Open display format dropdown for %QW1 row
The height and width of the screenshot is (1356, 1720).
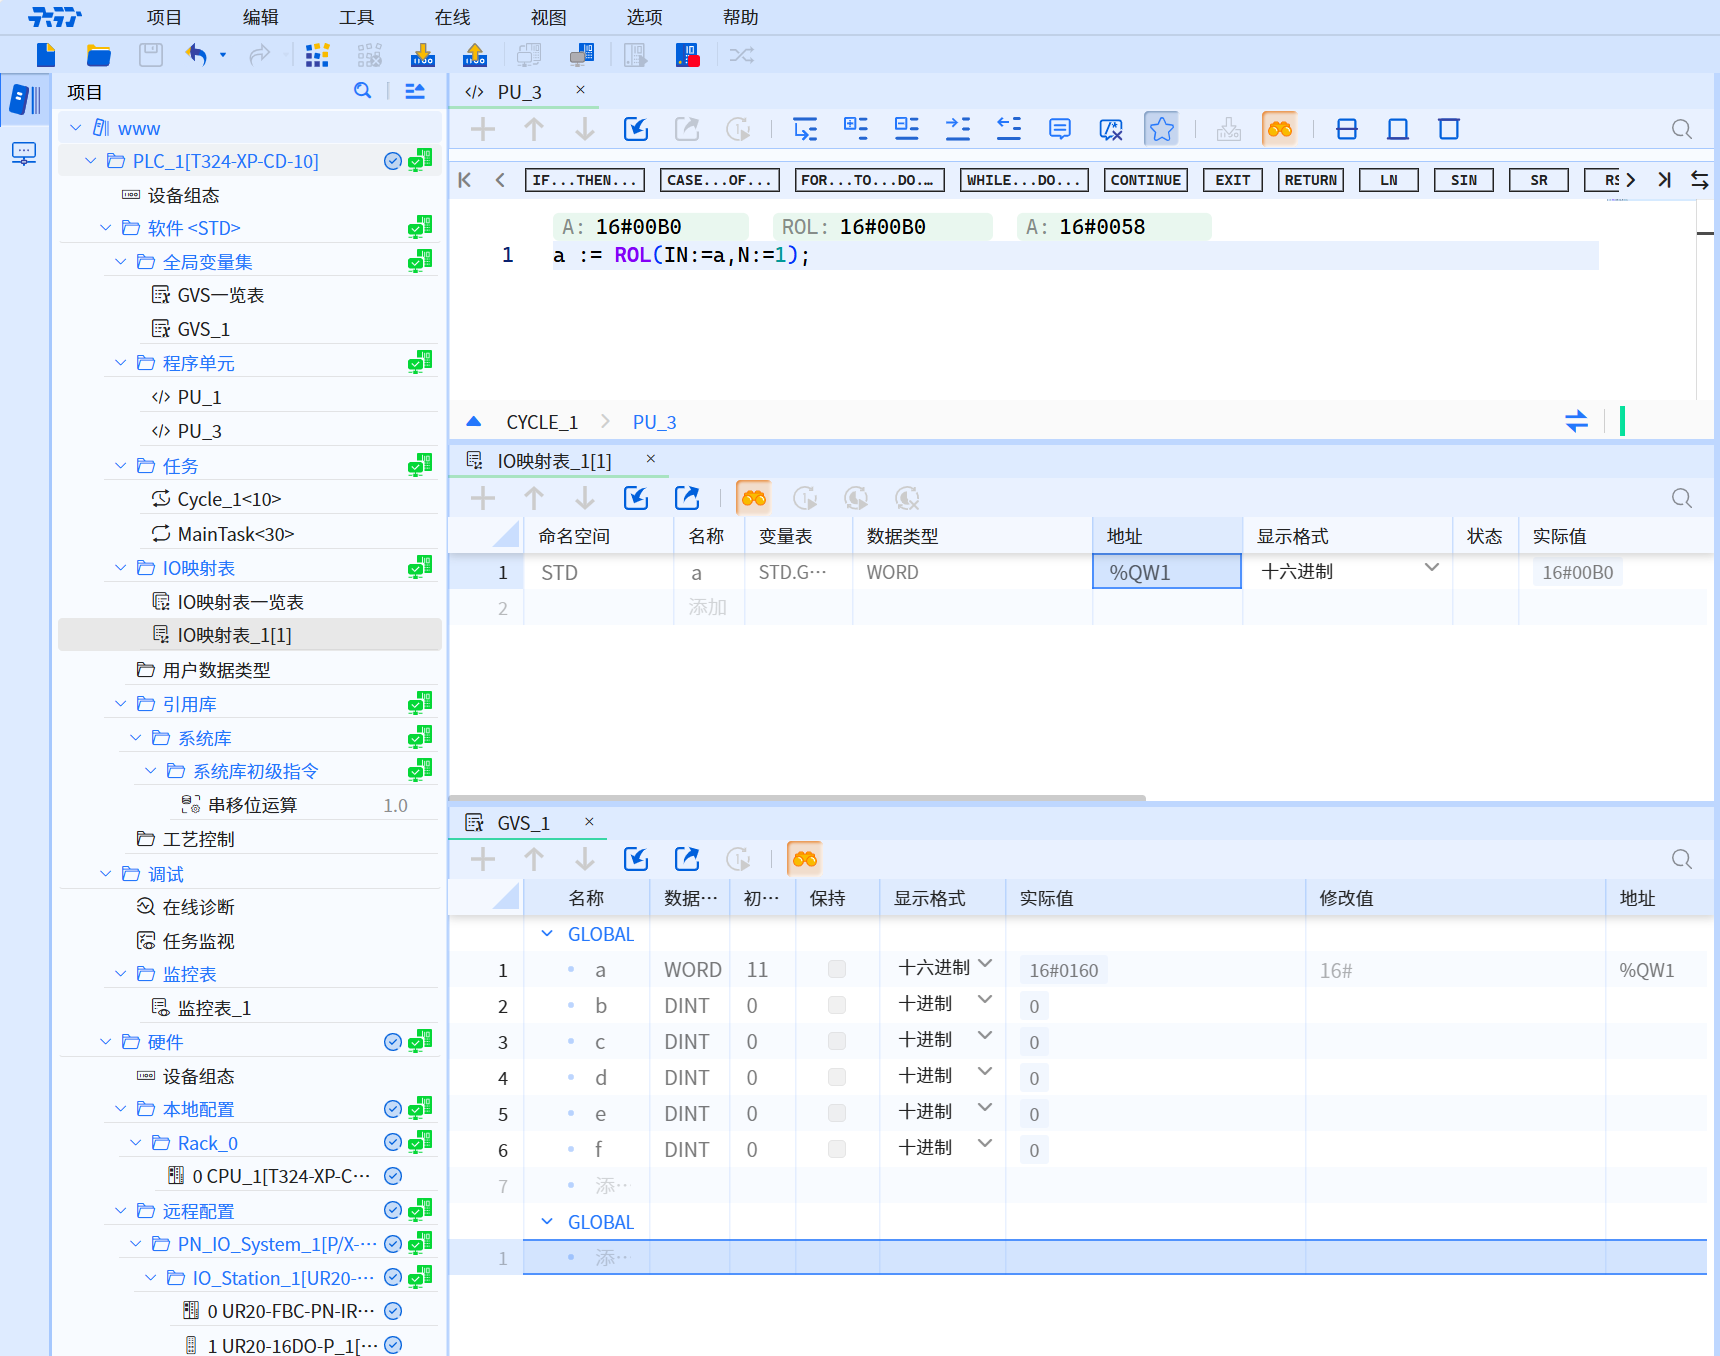(x=1431, y=568)
